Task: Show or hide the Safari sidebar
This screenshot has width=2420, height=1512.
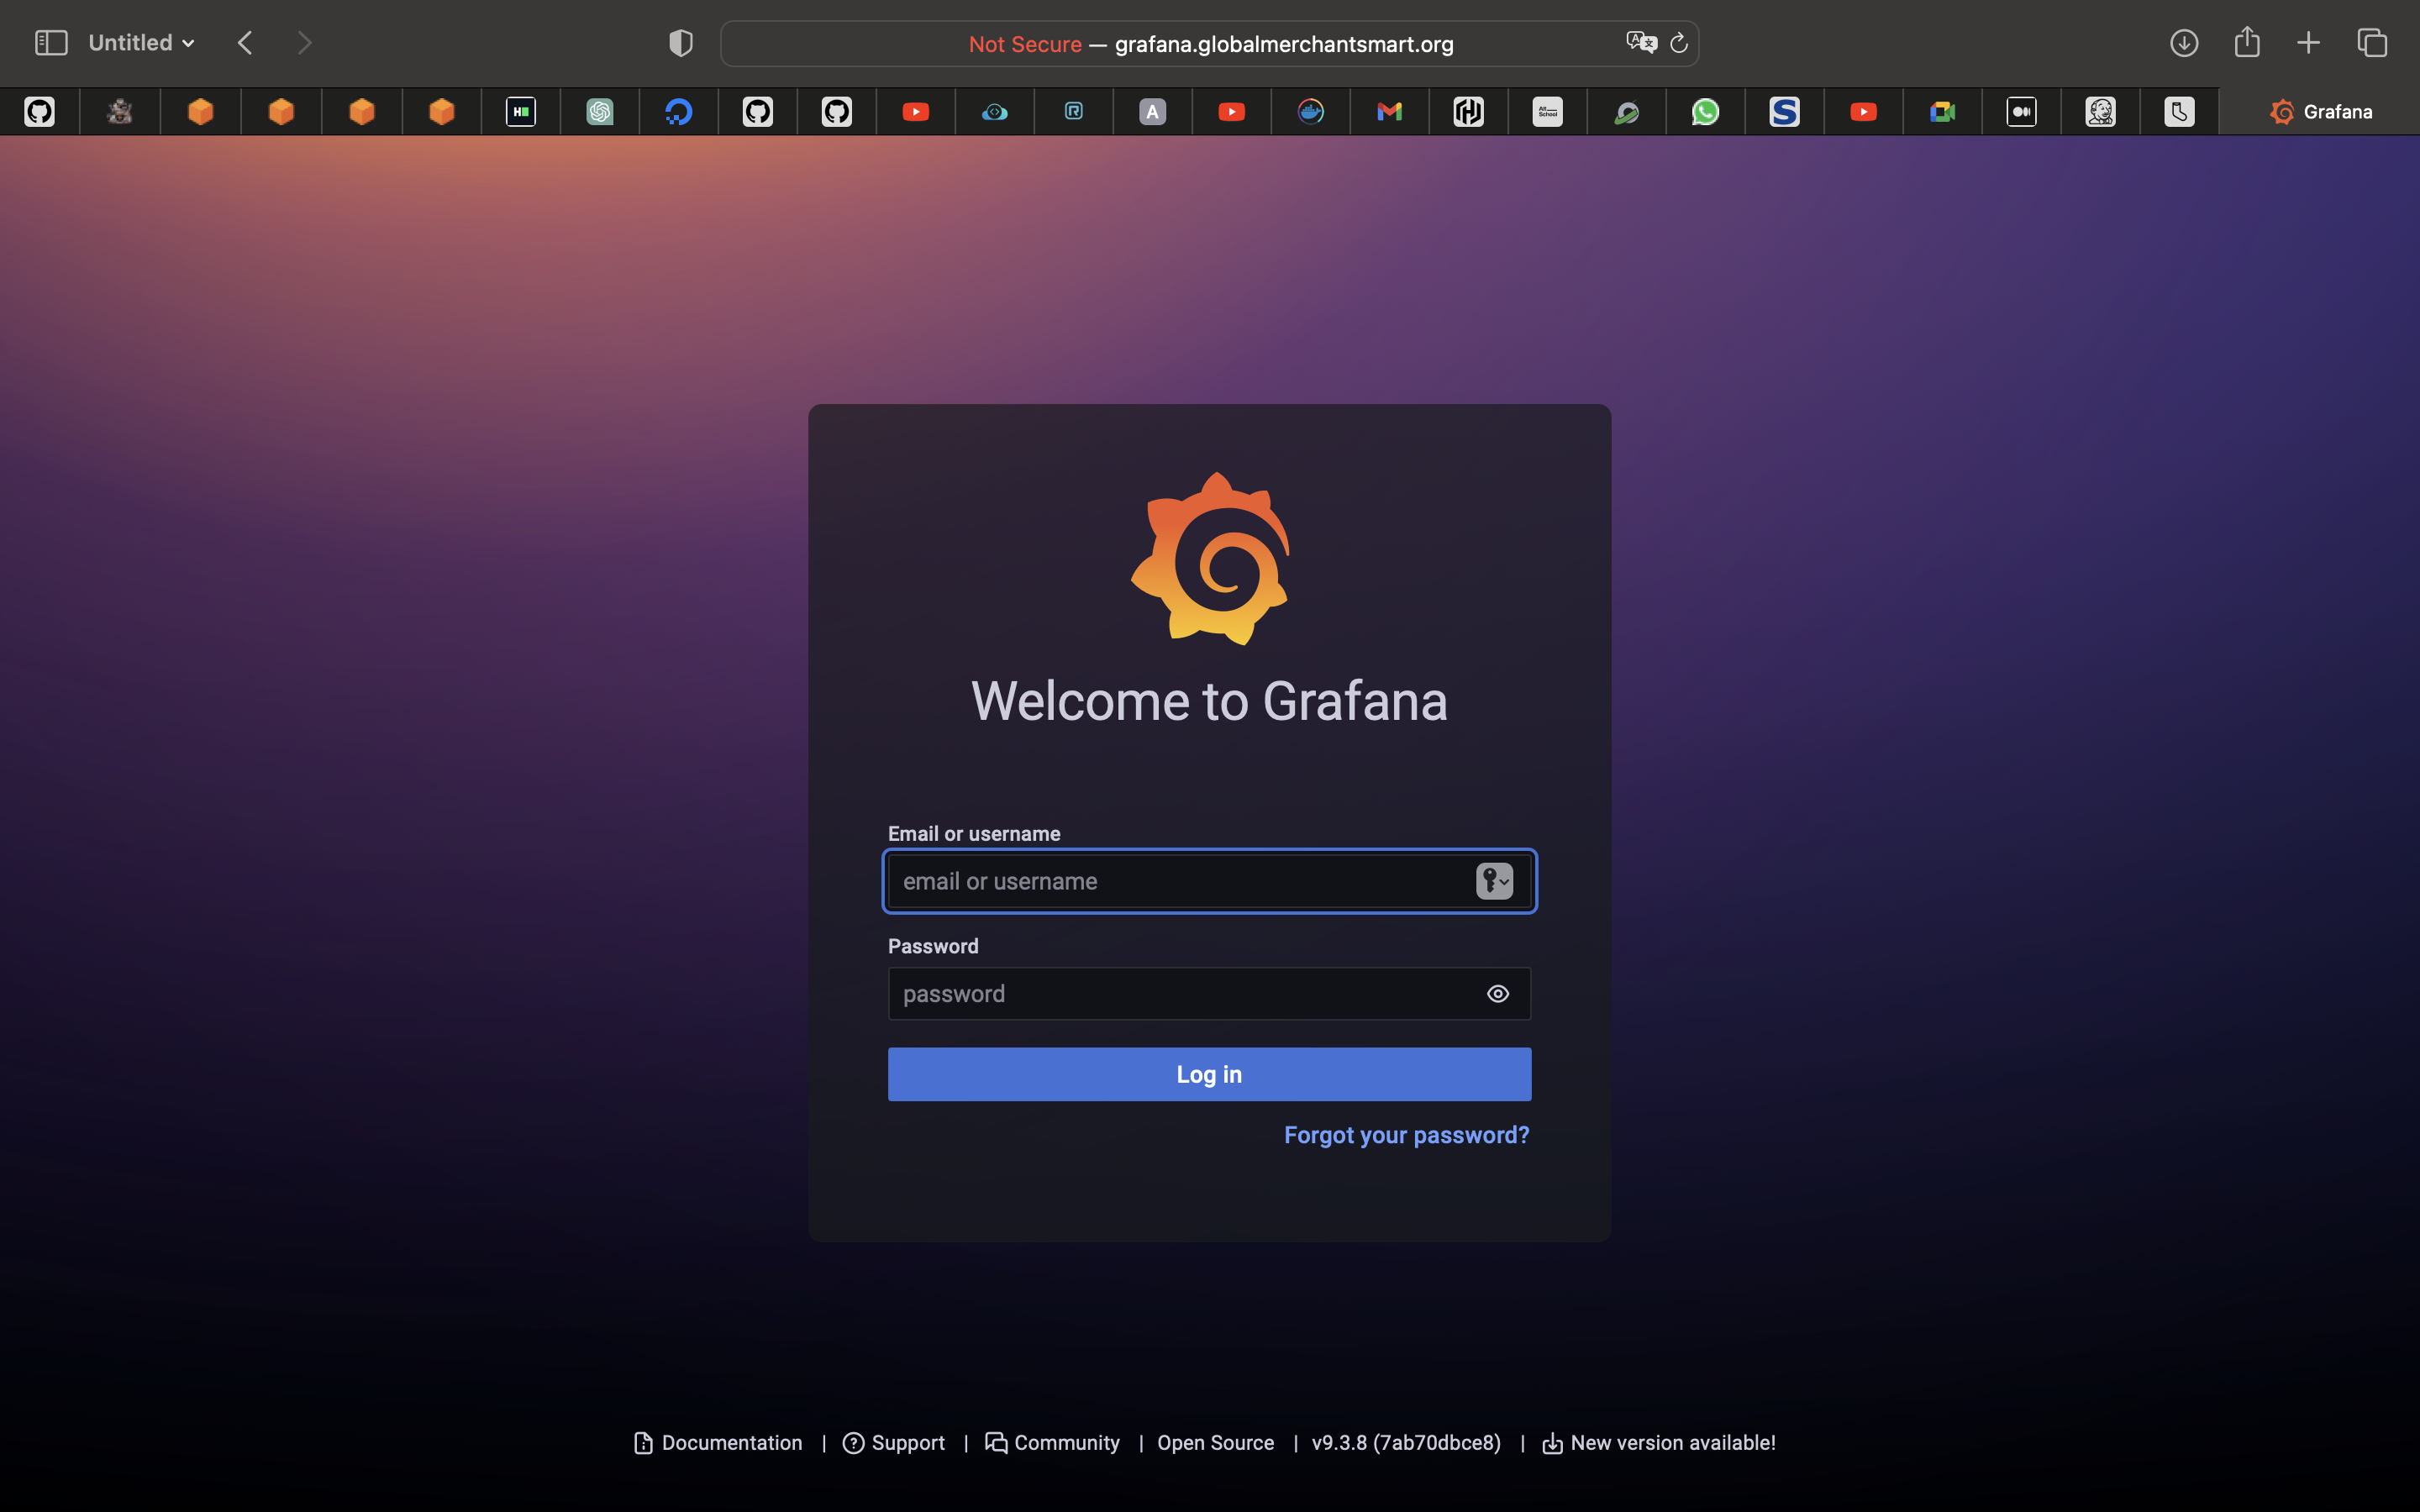Action: 51,43
